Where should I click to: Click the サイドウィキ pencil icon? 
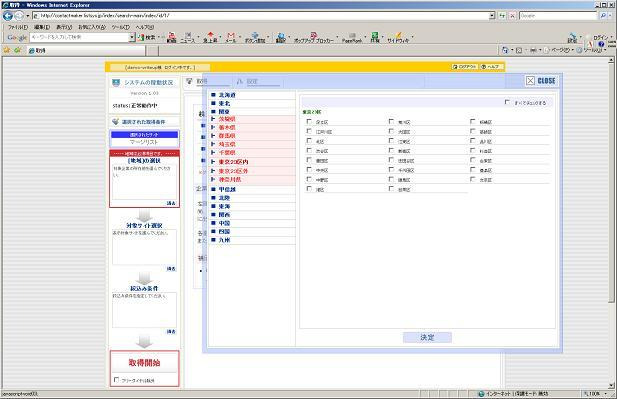point(398,38)
